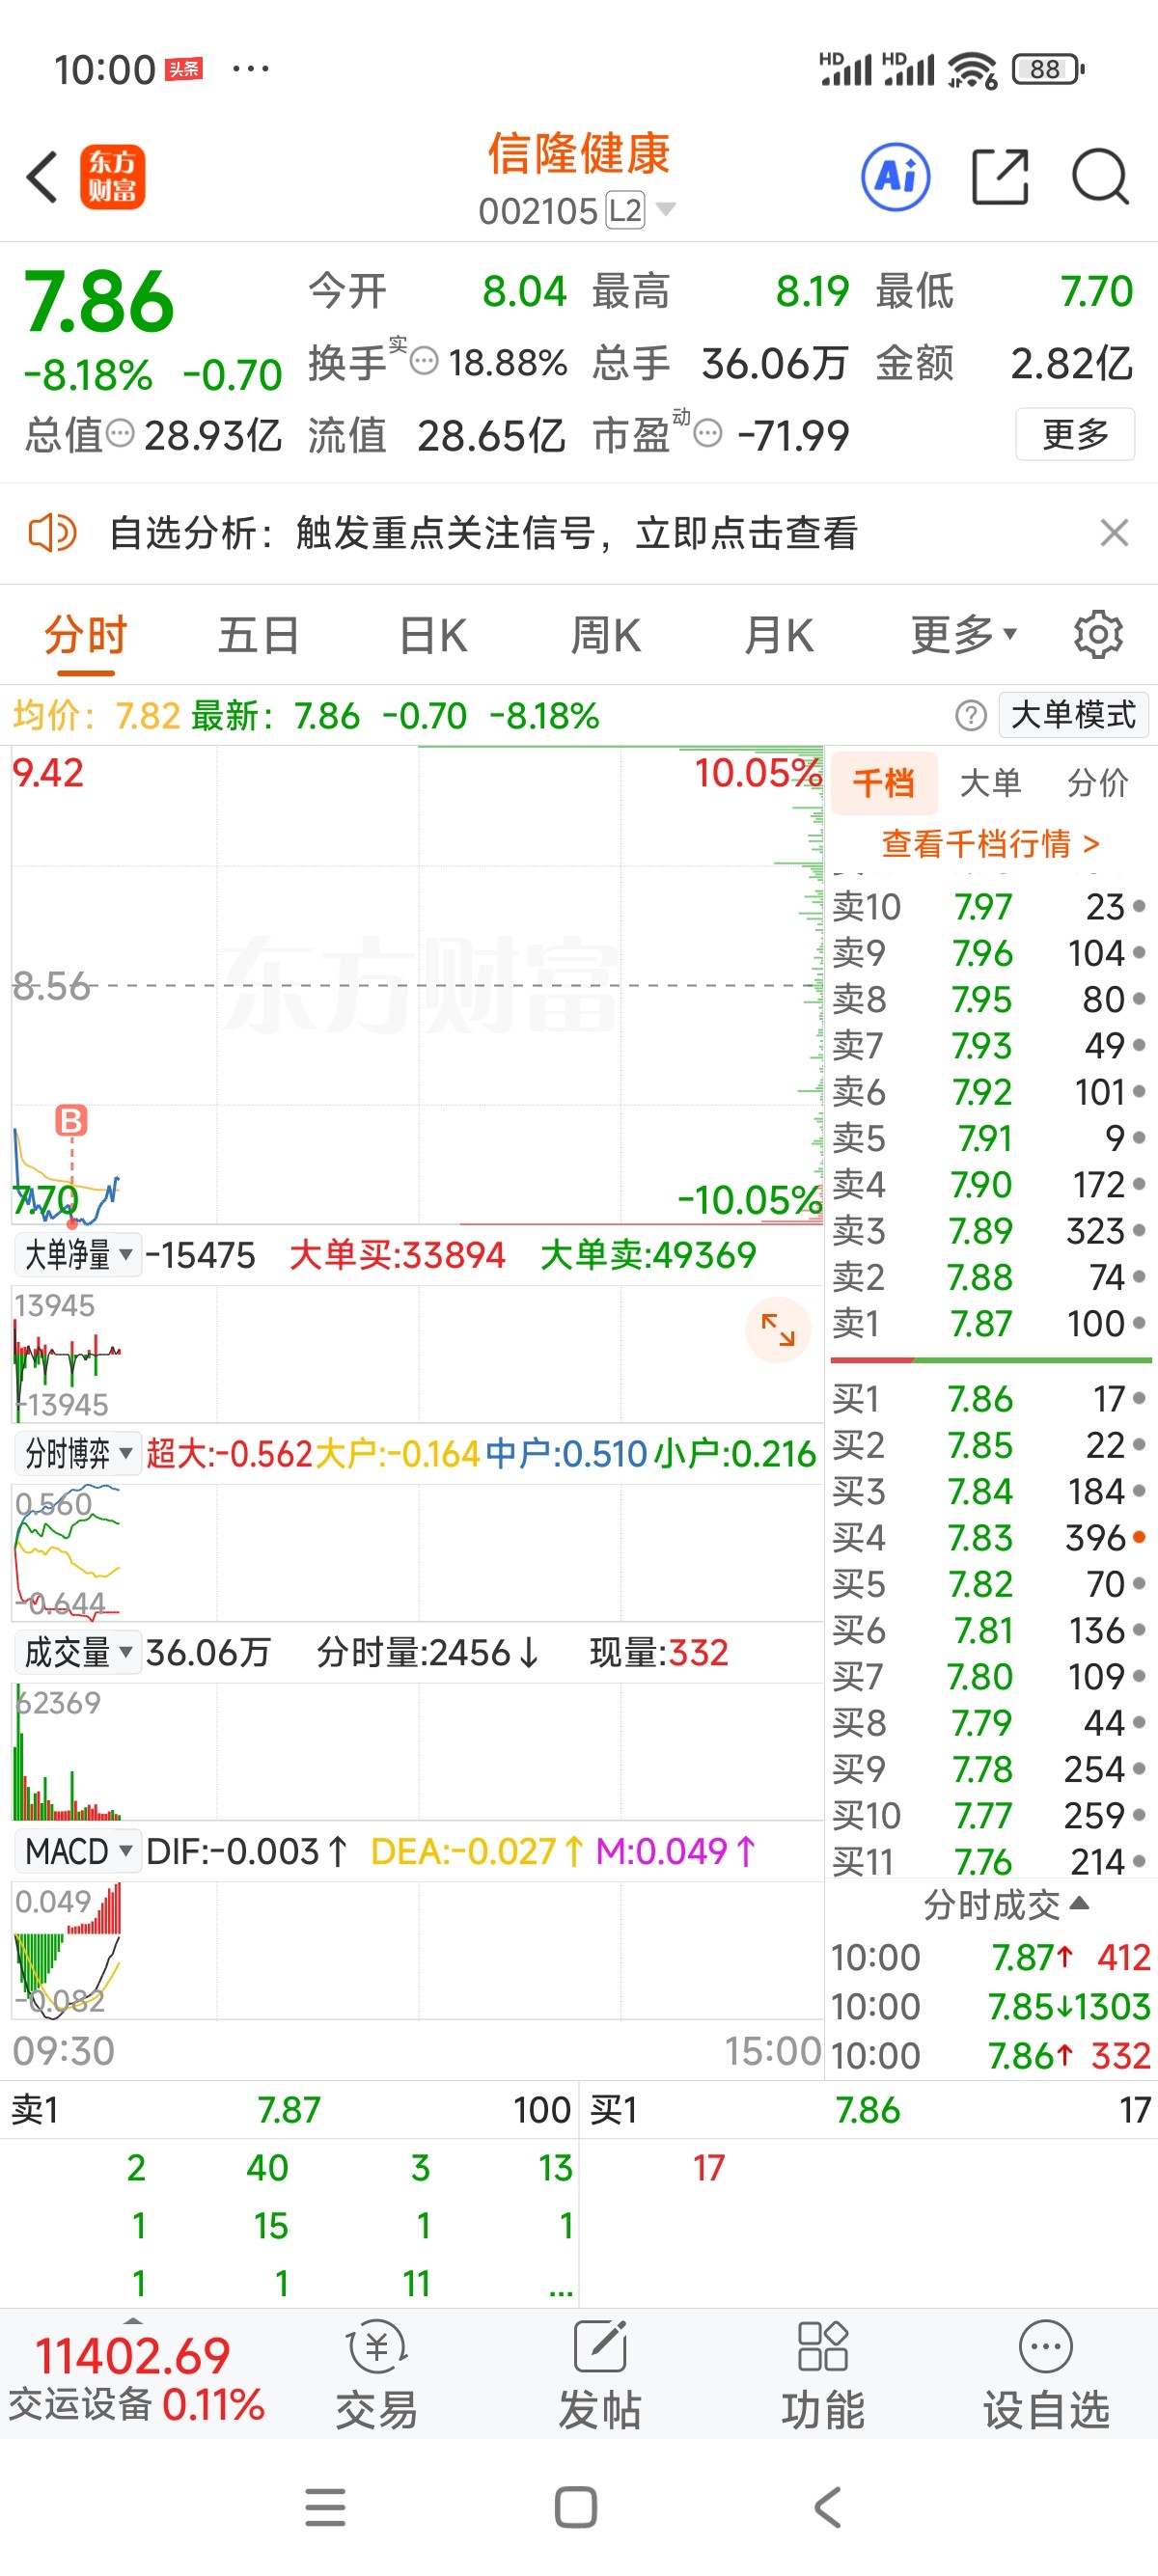Open the MACD indicator dropdown

(x=78, y=1851)
